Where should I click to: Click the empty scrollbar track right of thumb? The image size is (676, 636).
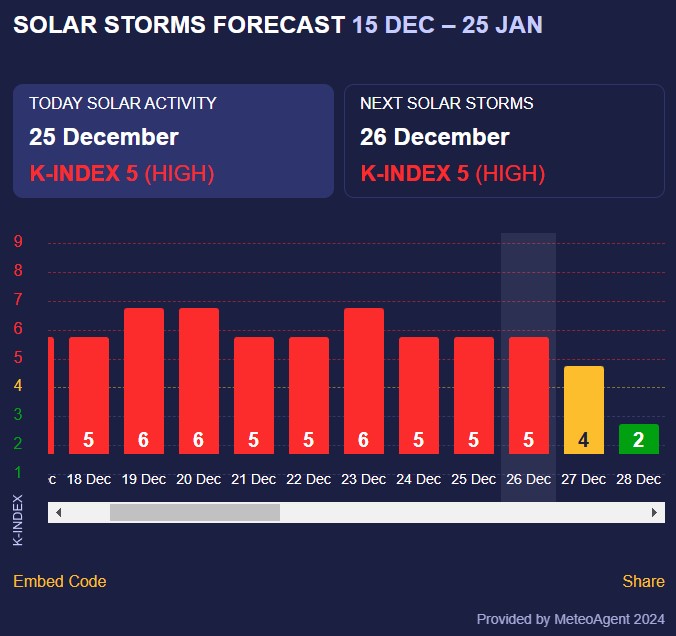(x=460, y=512)
